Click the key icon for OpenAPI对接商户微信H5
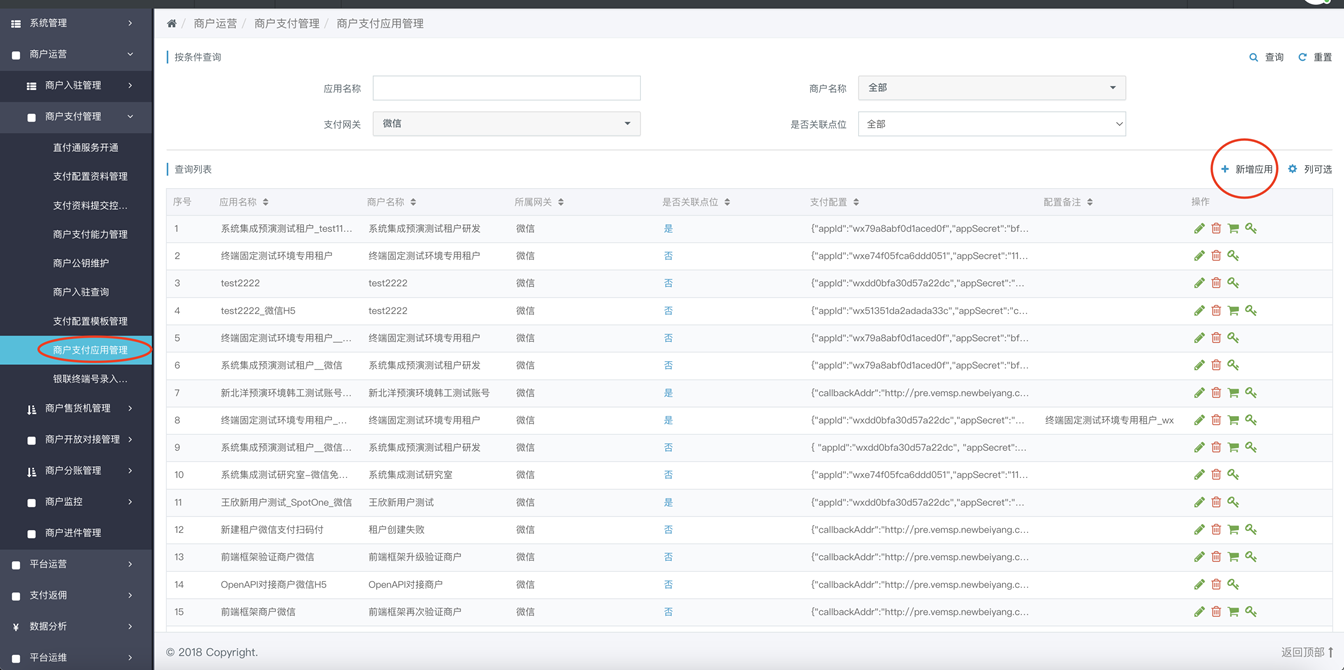The height and width of the screenshot is (670, 1344). pos(1233,584)
